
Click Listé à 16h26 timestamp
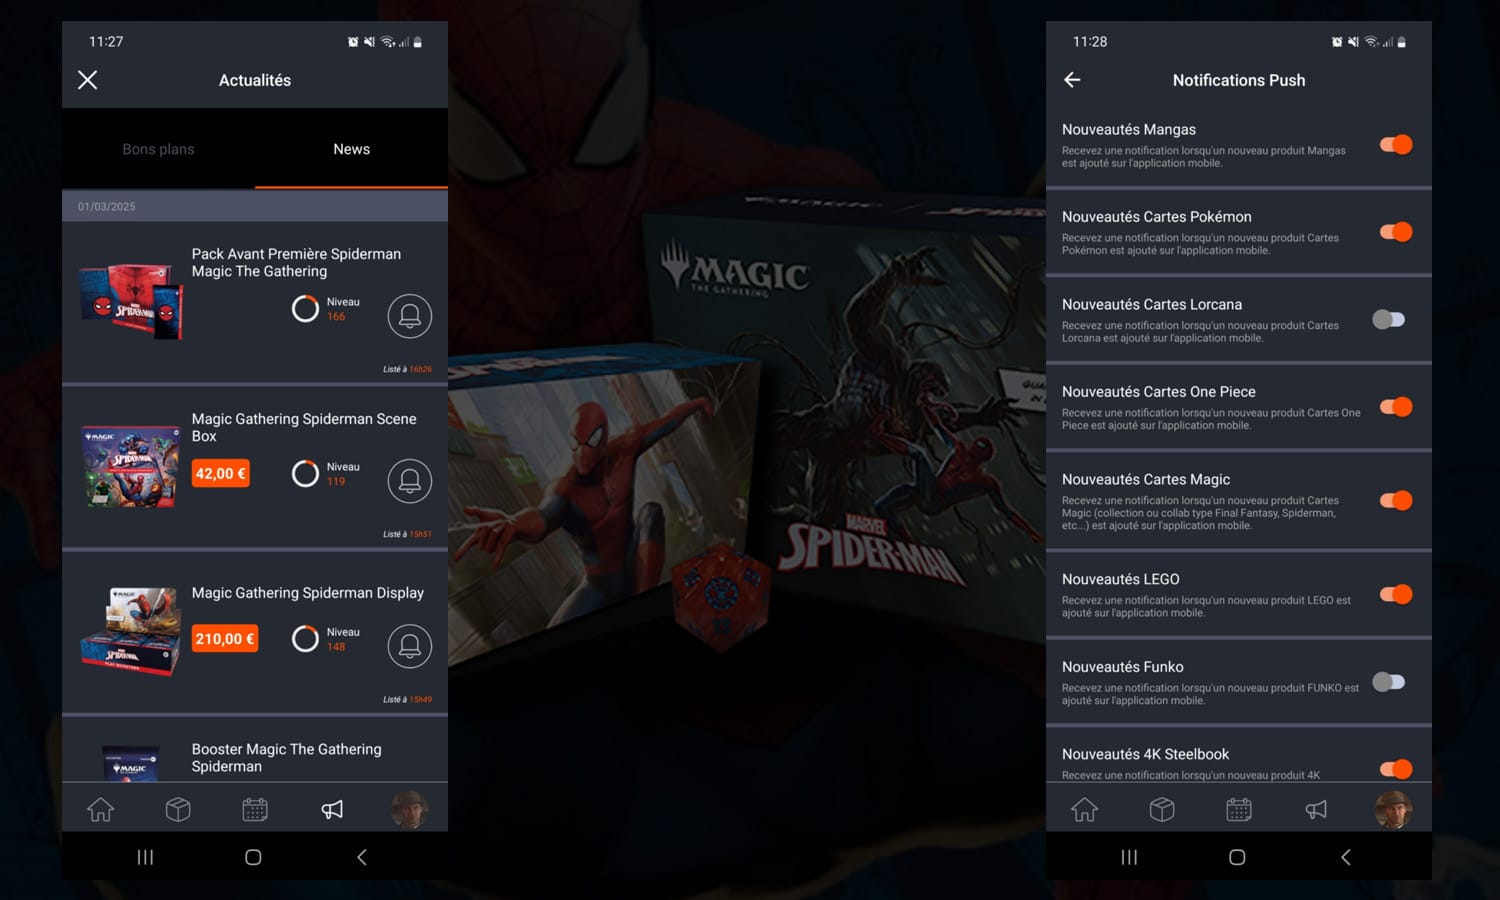coord(408,369)
